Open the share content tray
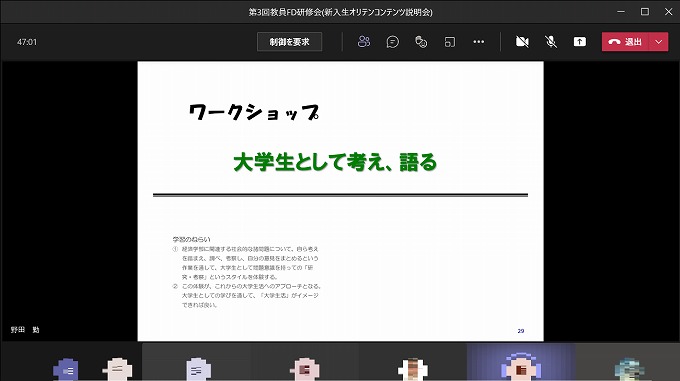Viewport: 680px width, 381px height. [579, 42]
